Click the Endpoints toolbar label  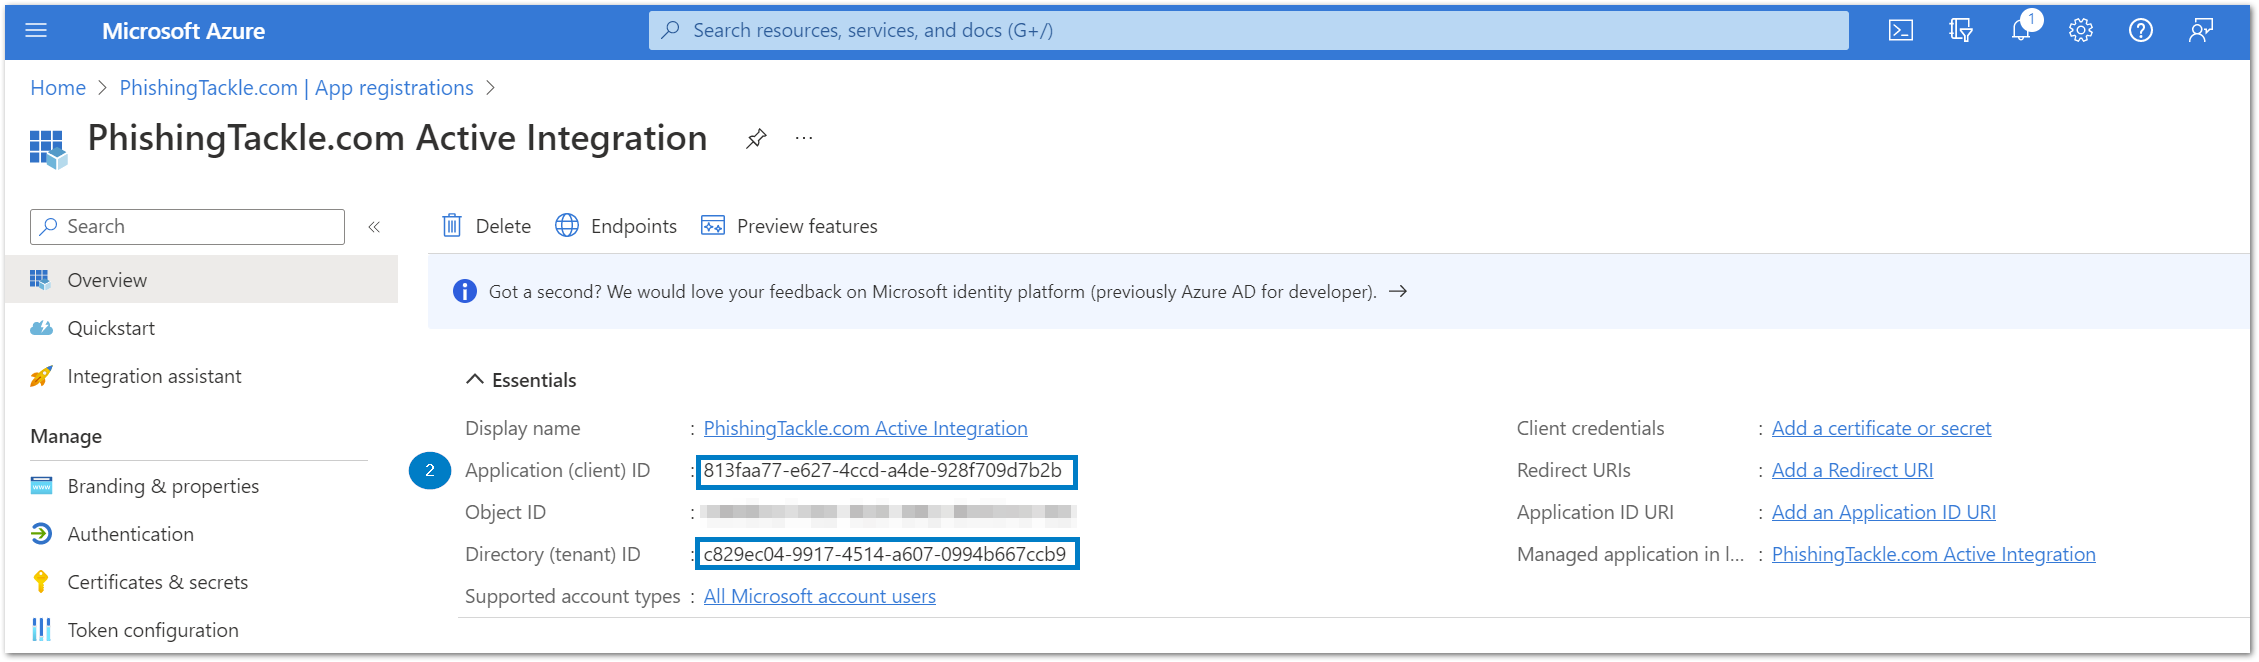tap(633, 226)
